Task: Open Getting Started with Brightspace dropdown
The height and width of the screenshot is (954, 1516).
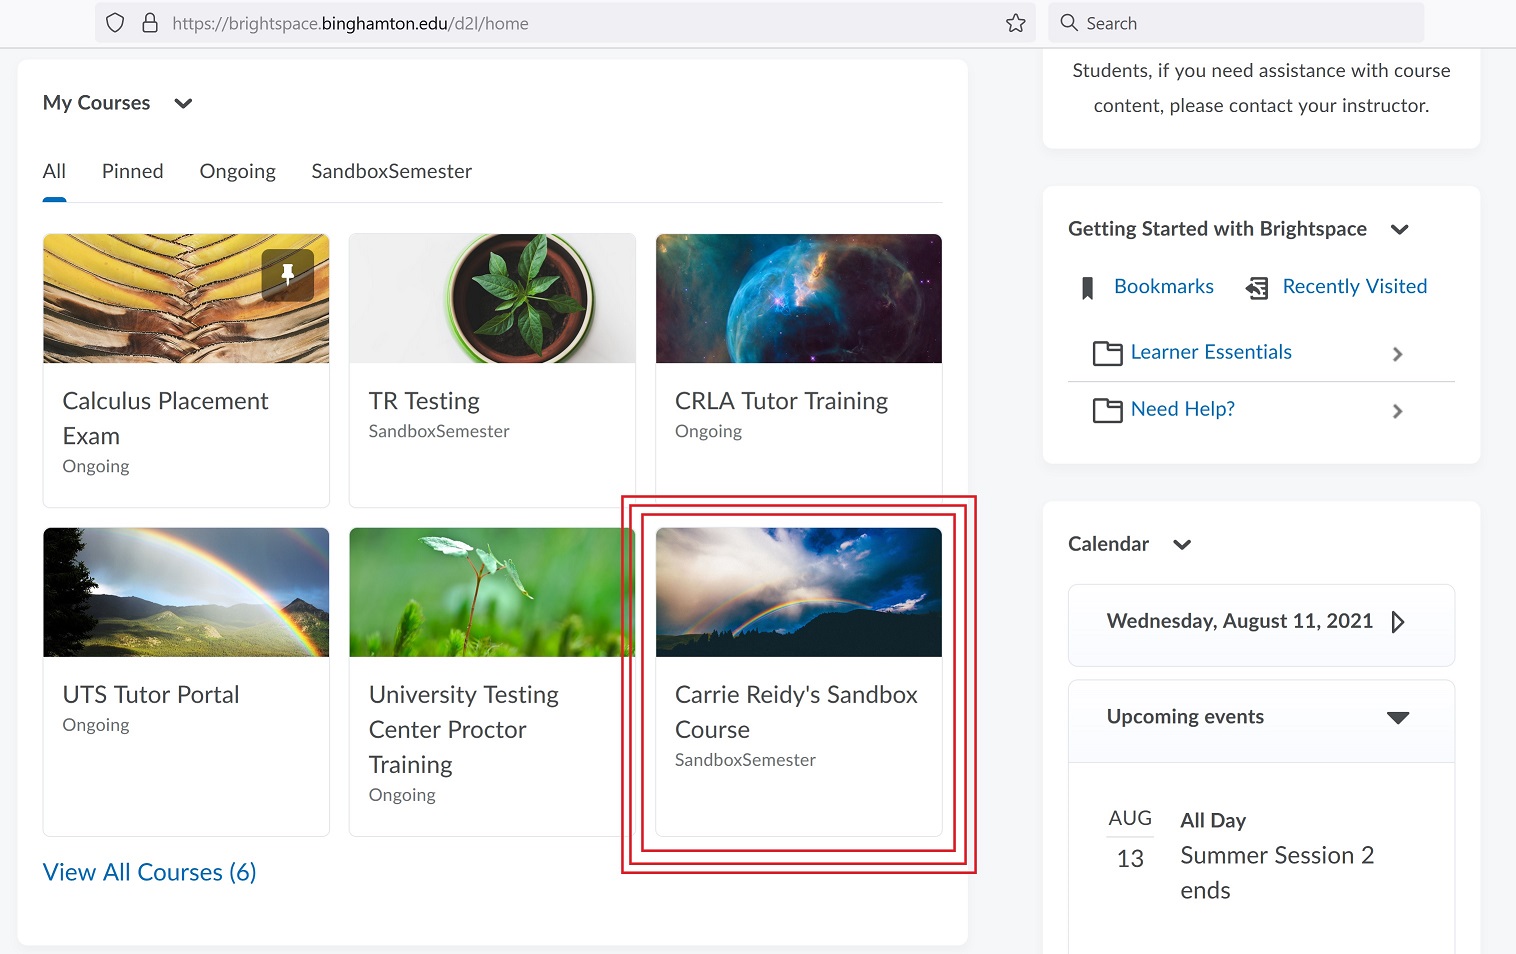Action: click(1399, 229)
